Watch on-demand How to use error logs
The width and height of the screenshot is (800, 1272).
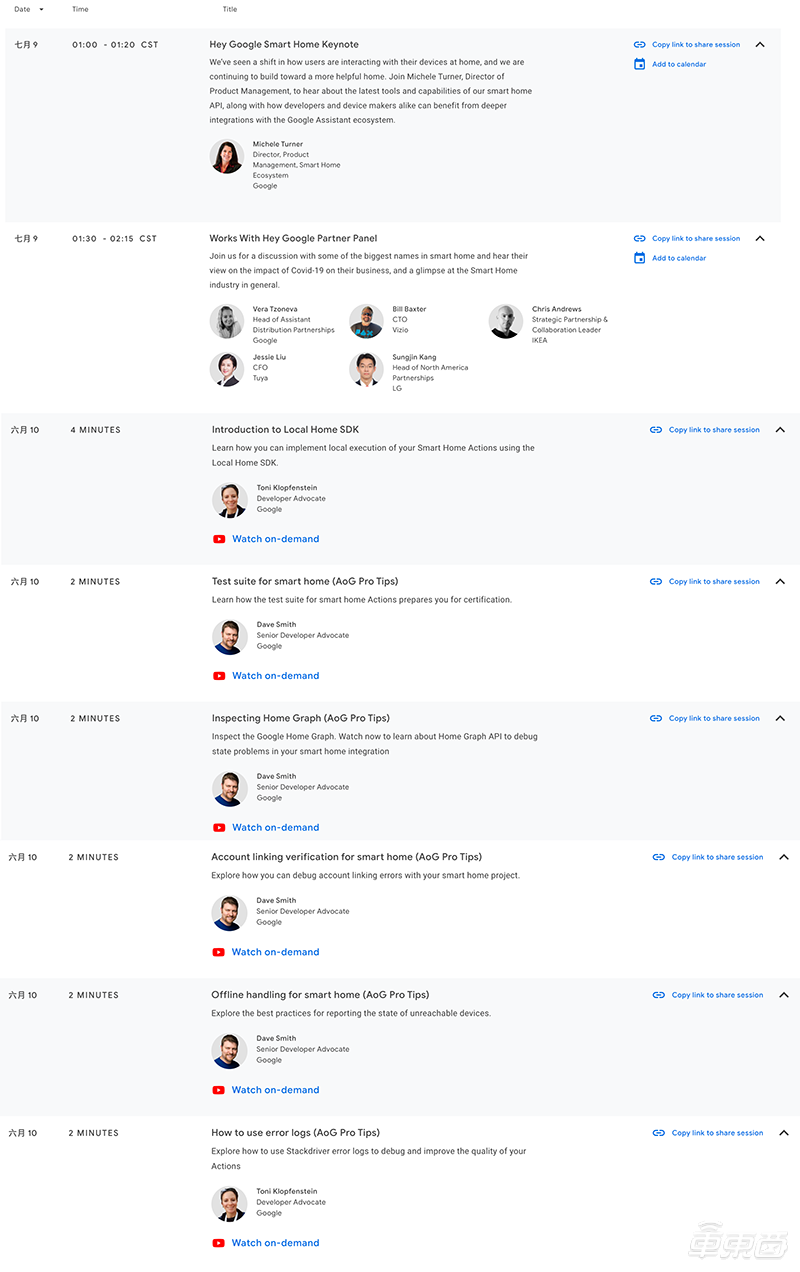pos(276,1243)
